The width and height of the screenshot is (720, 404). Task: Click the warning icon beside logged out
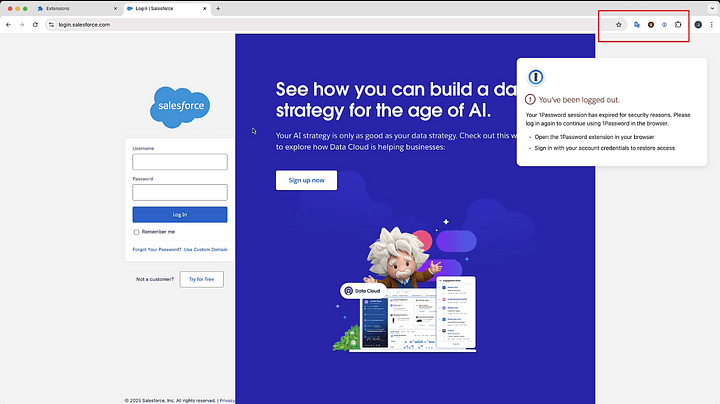[x=530, y=99]
